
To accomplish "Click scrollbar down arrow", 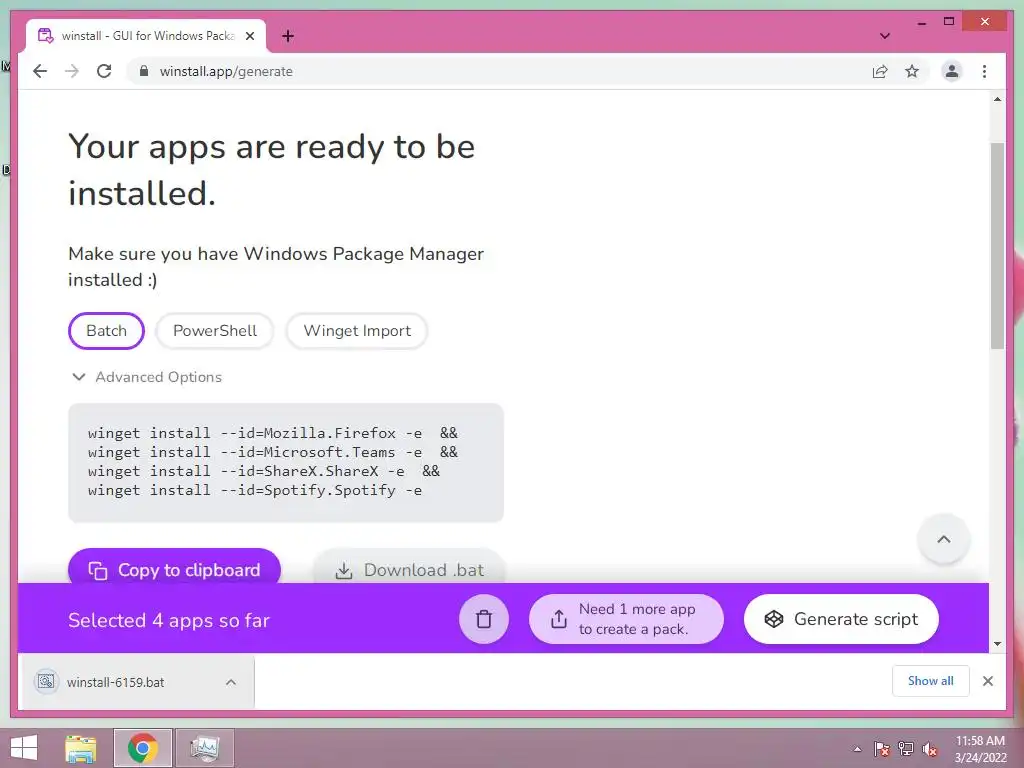I will [997, 644].
